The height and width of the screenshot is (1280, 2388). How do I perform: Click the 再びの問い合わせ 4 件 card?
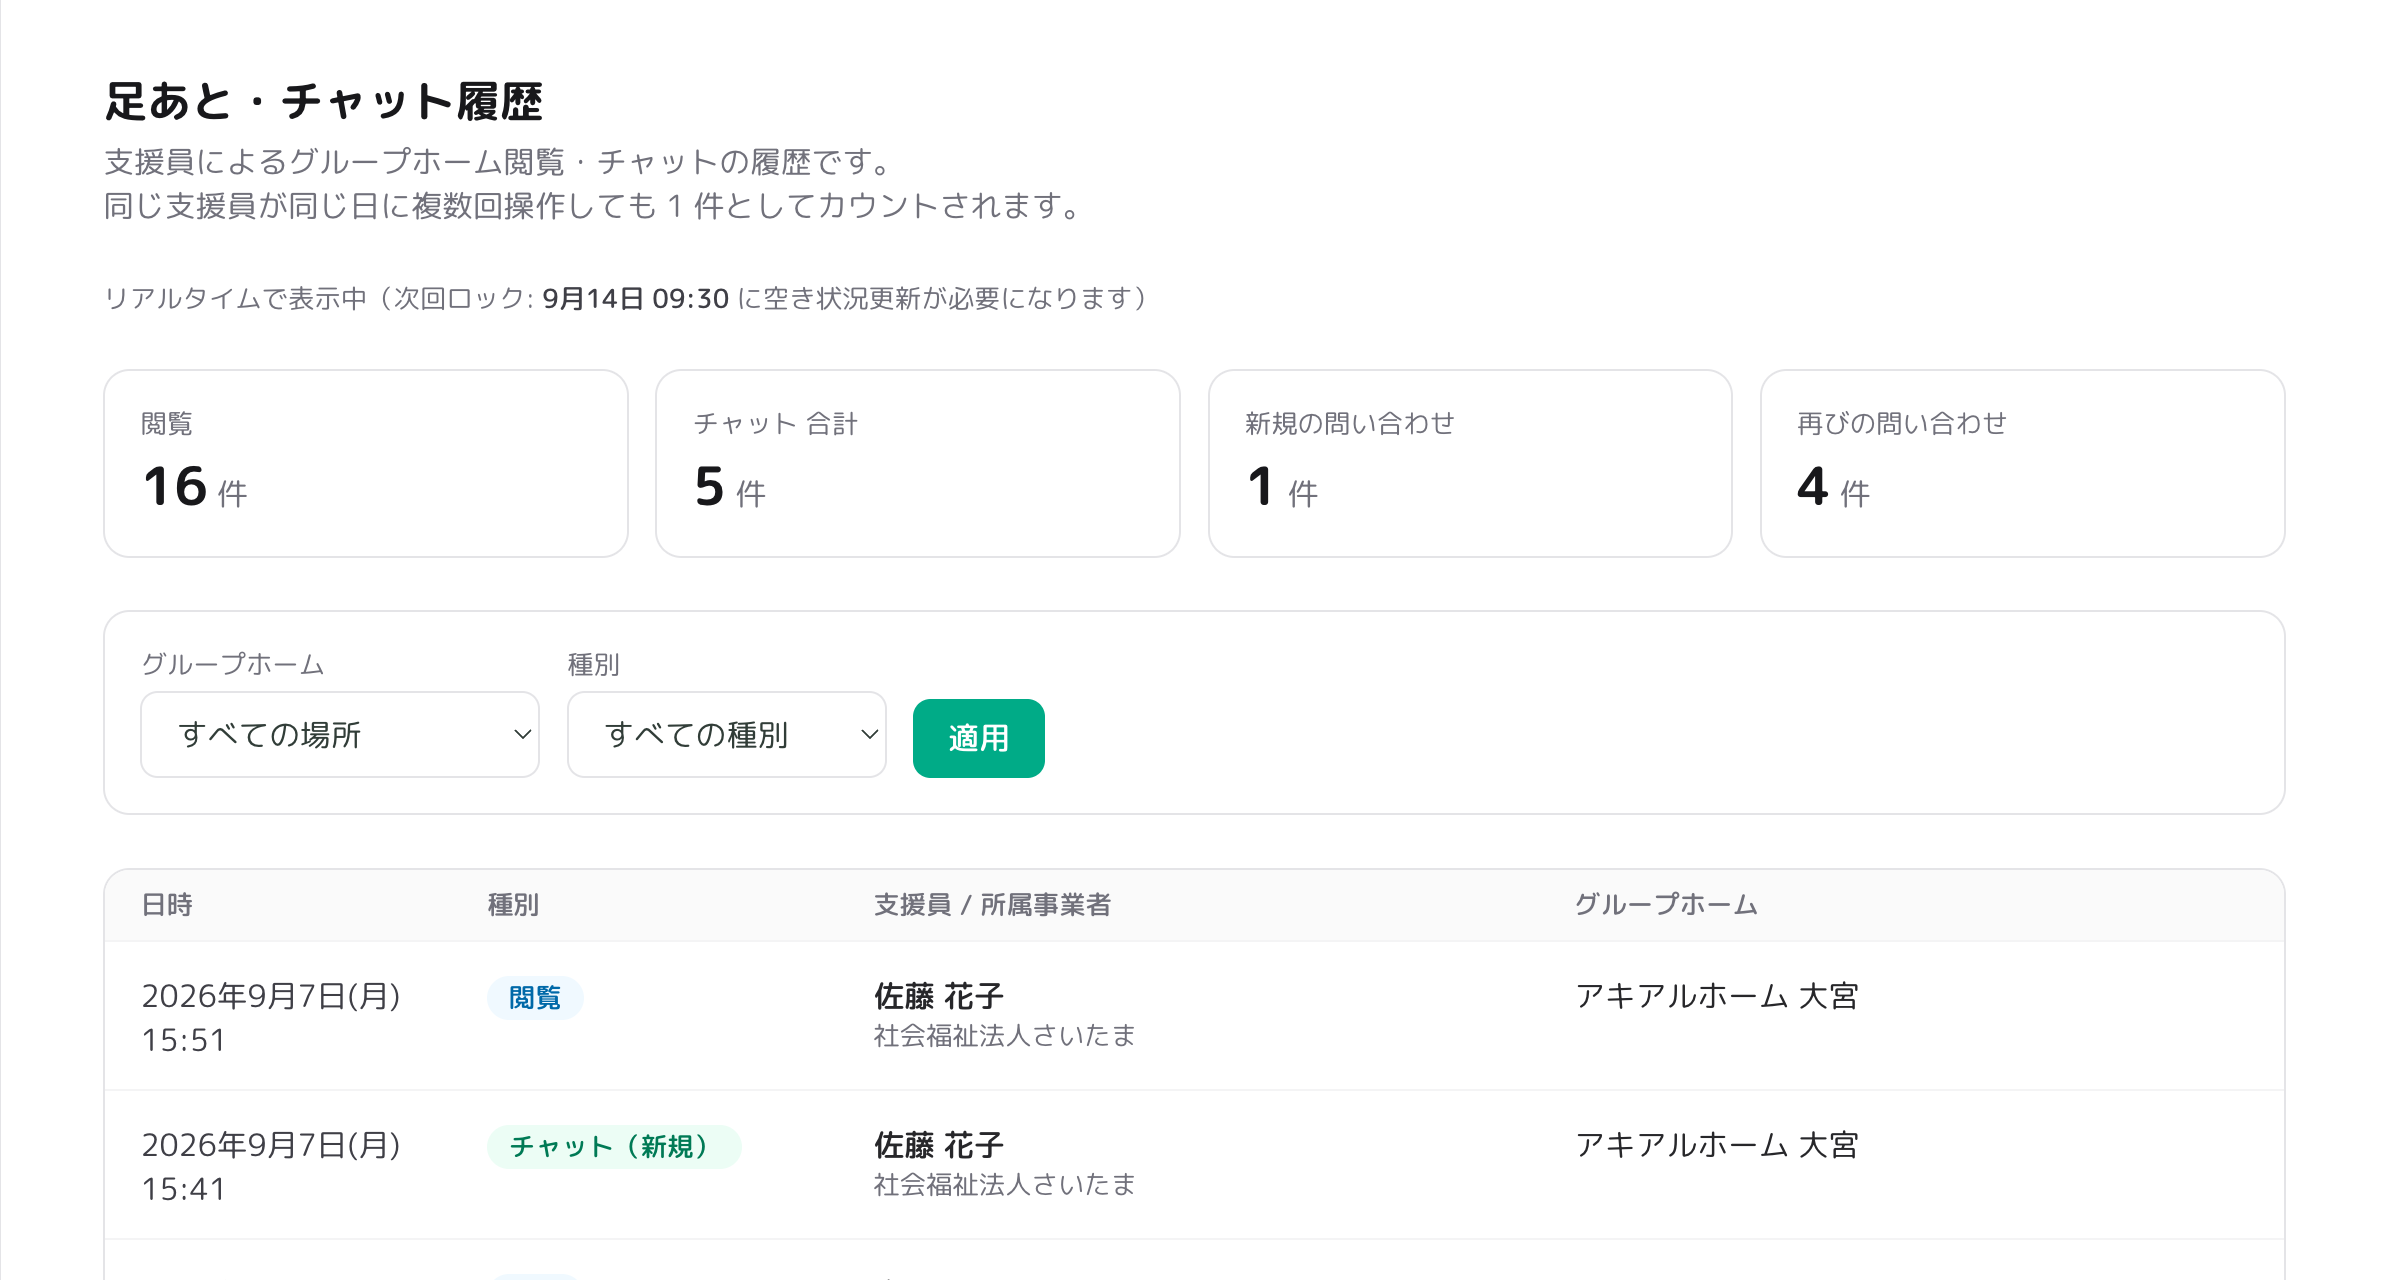(x=2022, y=463)
